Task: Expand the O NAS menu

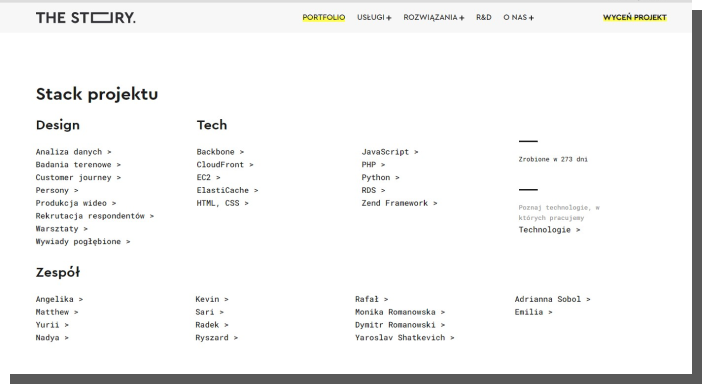Action: pyautogui.click(x=518, y=17)
